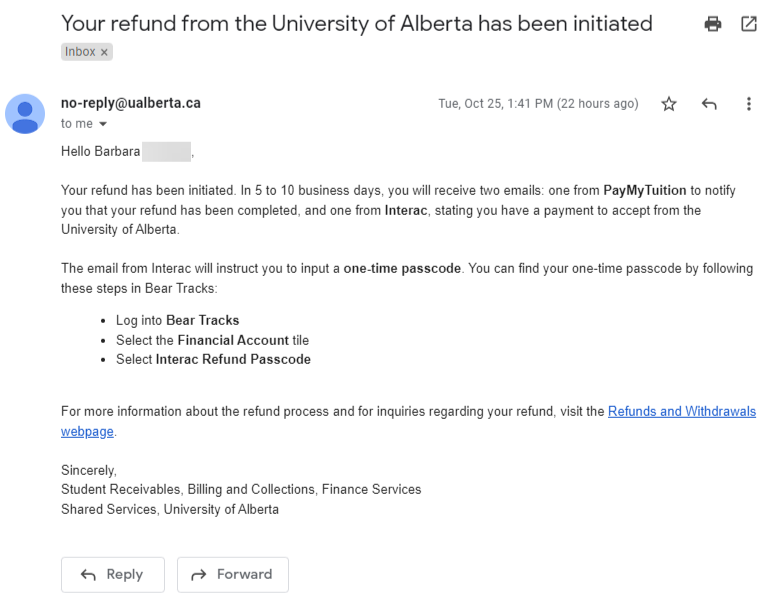The width and height of the screenshot is (770, 600).
Task: Click the email subject heading
Action: tap(356, 23)
